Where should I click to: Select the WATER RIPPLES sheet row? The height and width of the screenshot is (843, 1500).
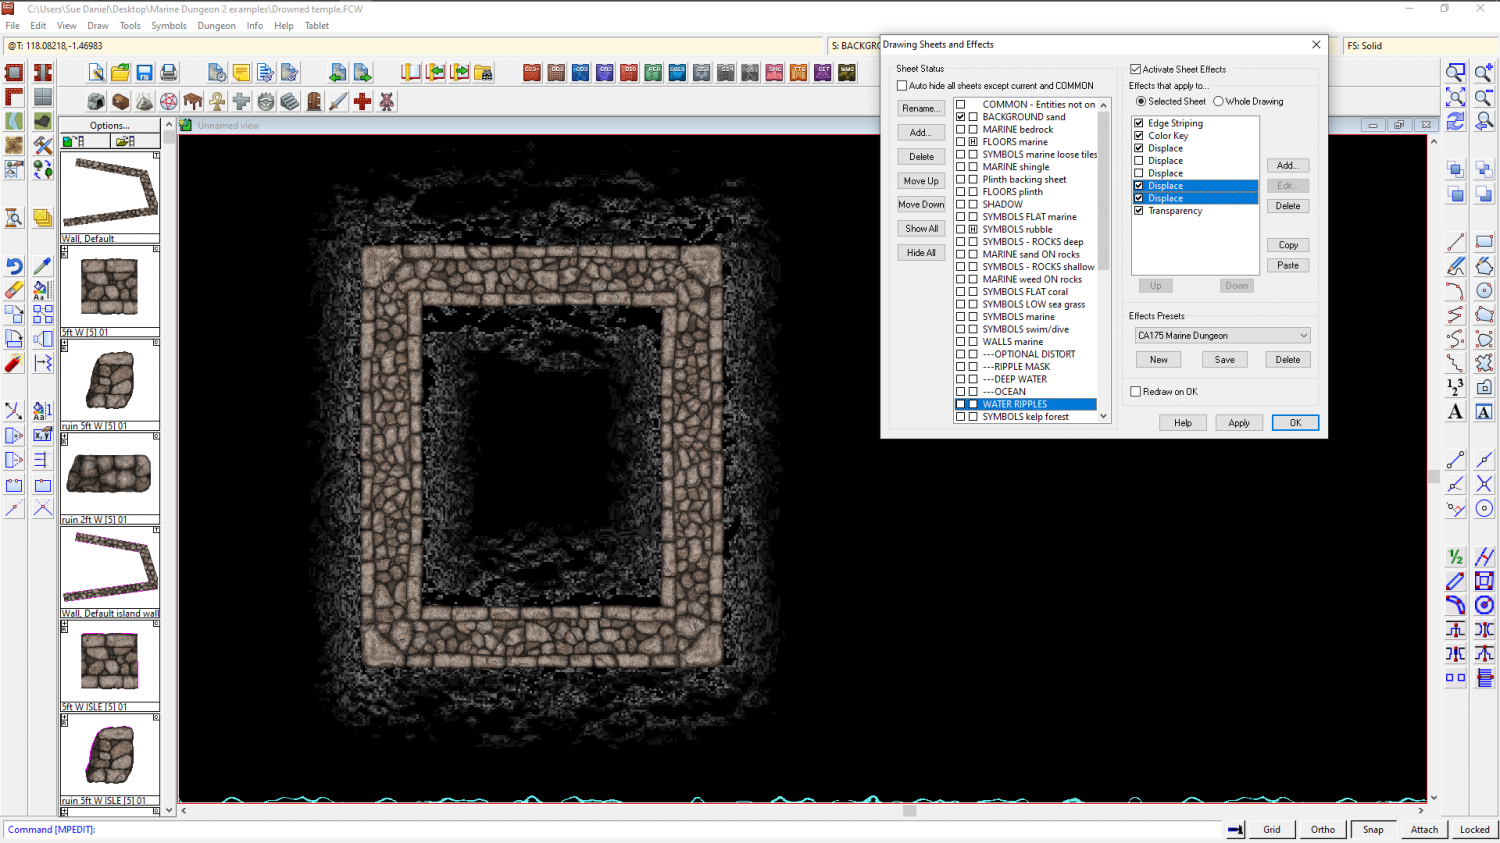[1026, 404]
